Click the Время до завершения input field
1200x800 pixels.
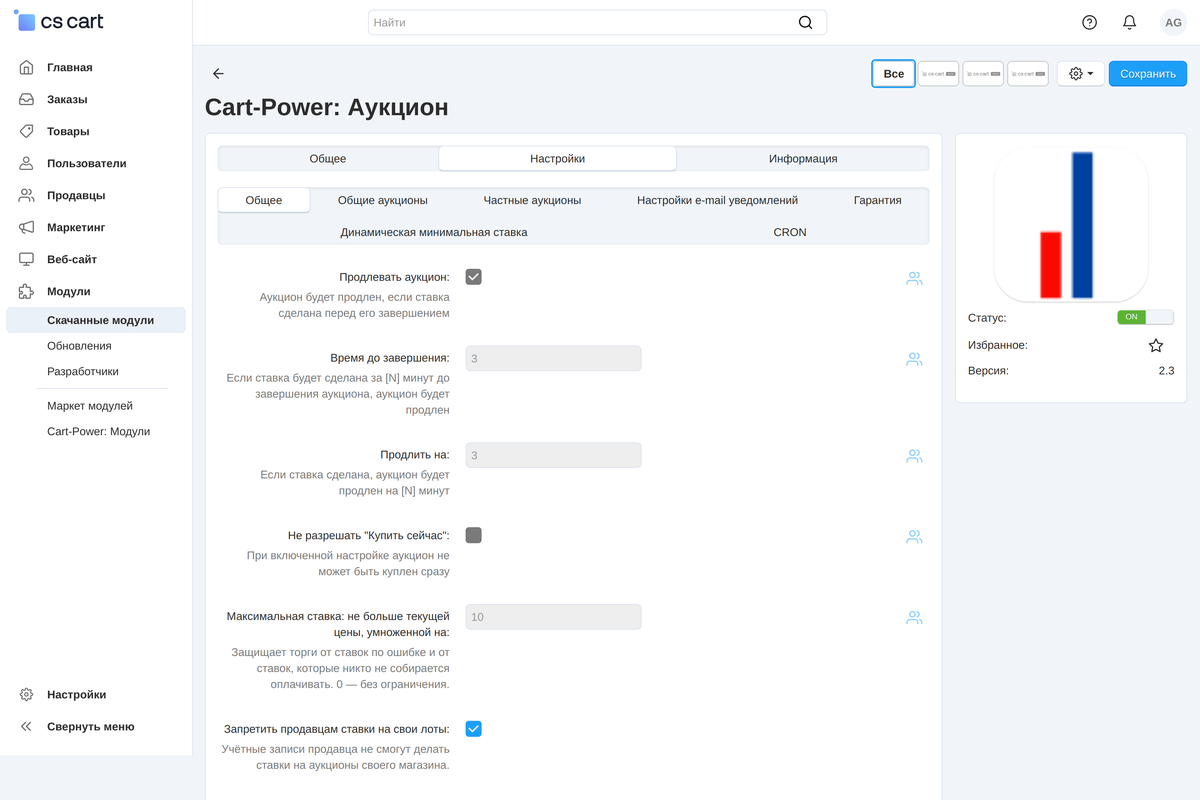click(x=553, y=359)
